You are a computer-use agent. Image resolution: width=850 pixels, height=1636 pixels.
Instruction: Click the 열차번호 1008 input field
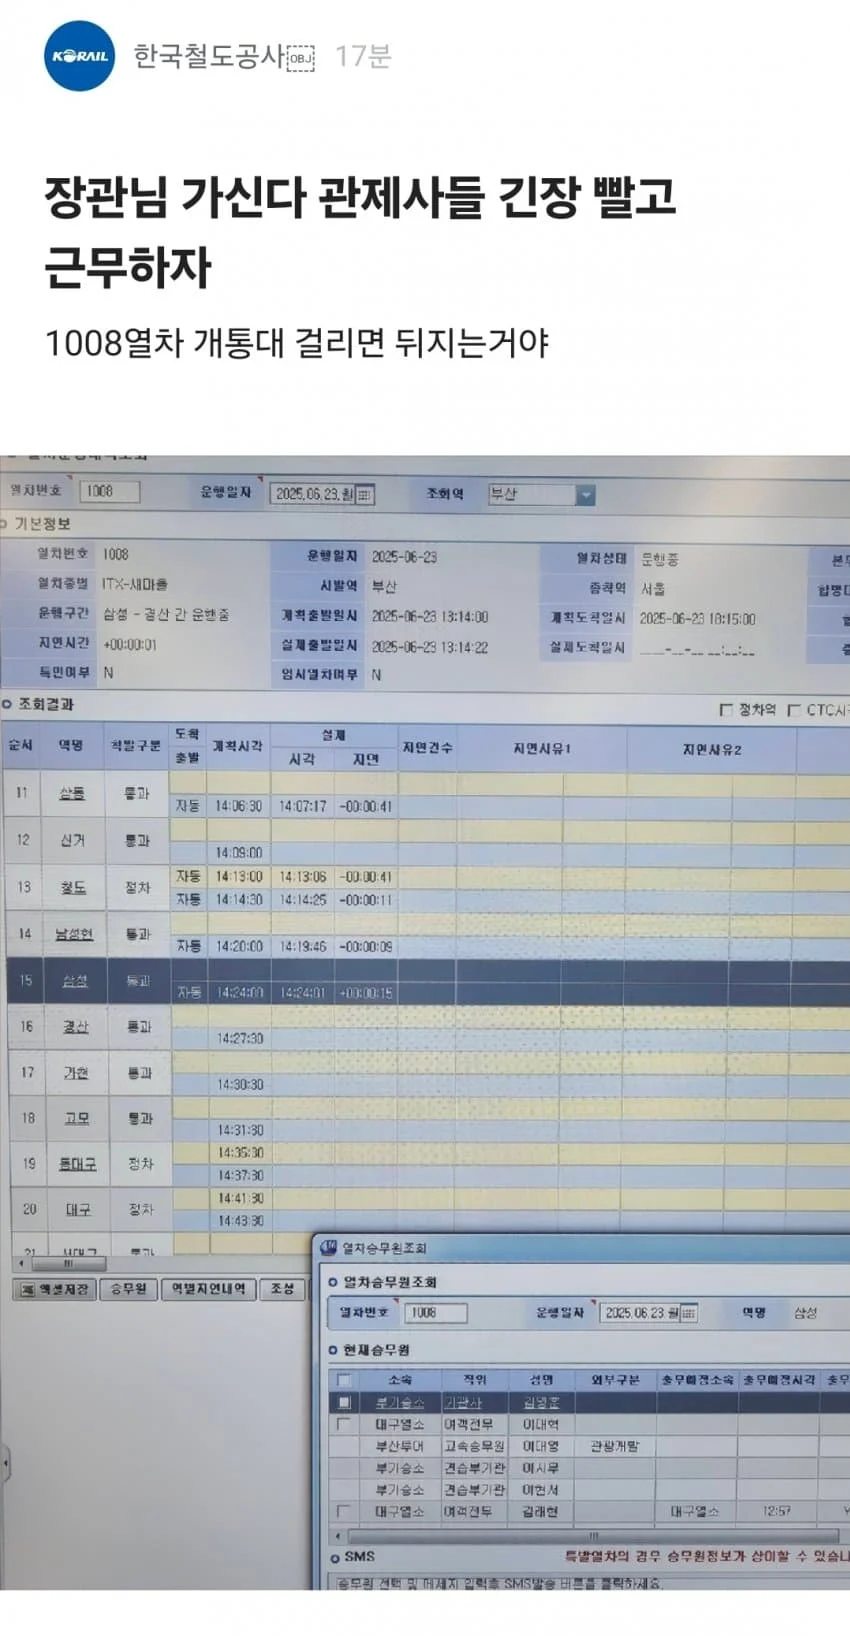coord(110,491)
